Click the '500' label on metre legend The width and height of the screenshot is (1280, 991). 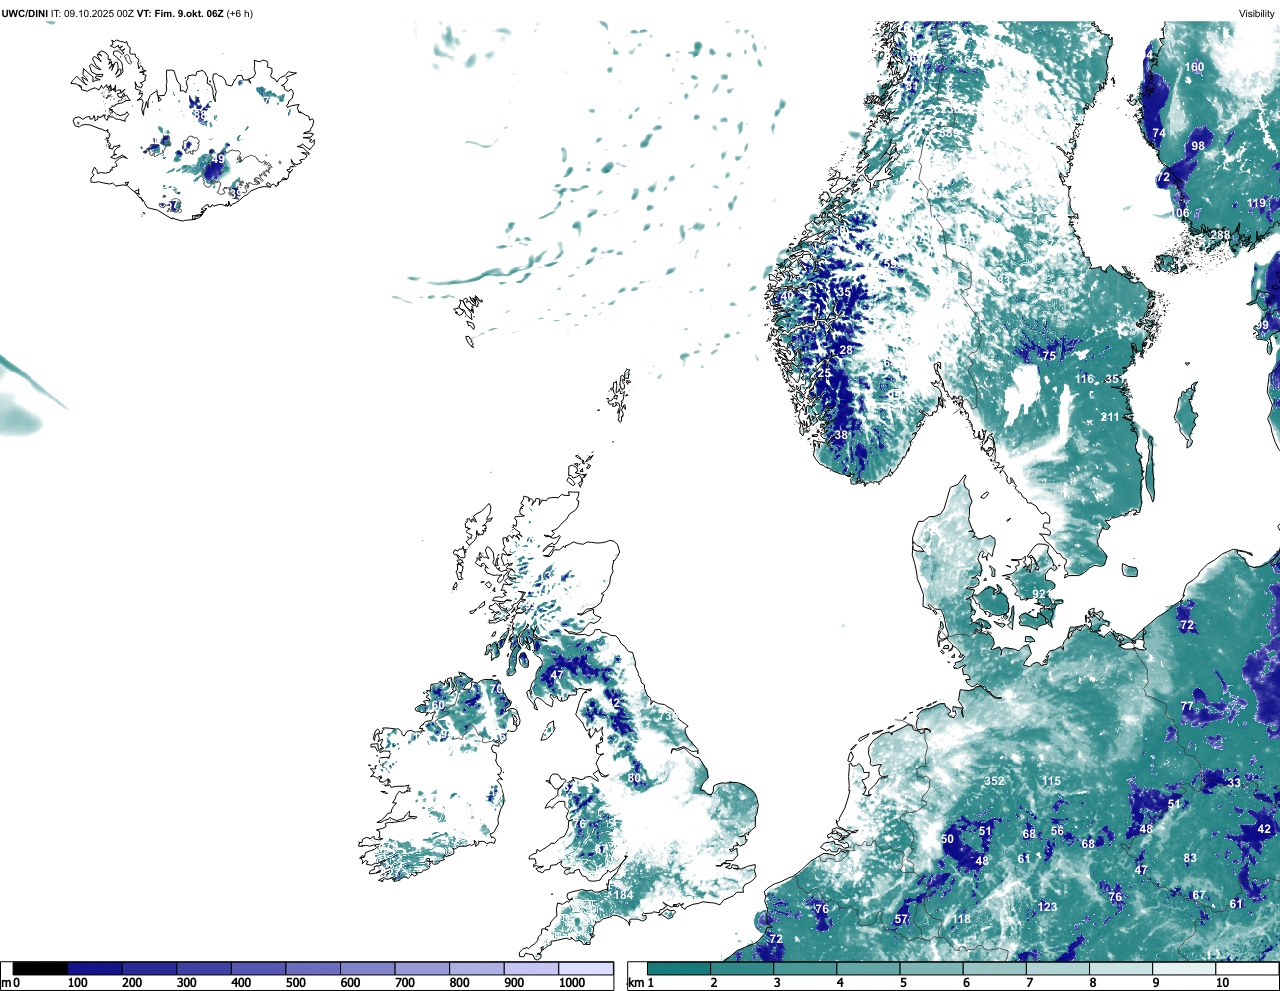pyautogui.click(x=295, y=983)
